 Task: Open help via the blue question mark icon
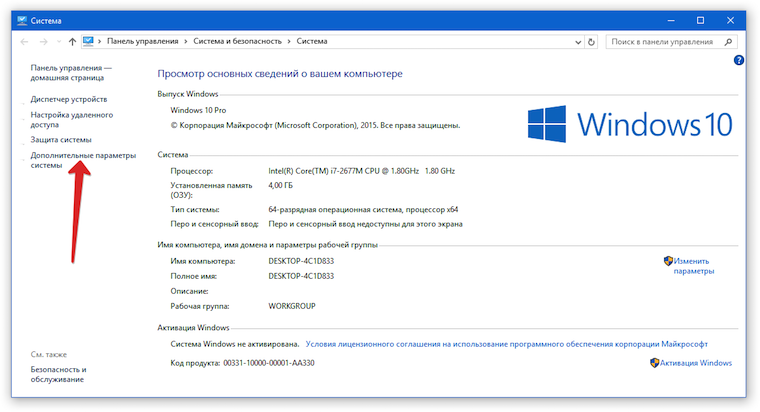point(739,60)
